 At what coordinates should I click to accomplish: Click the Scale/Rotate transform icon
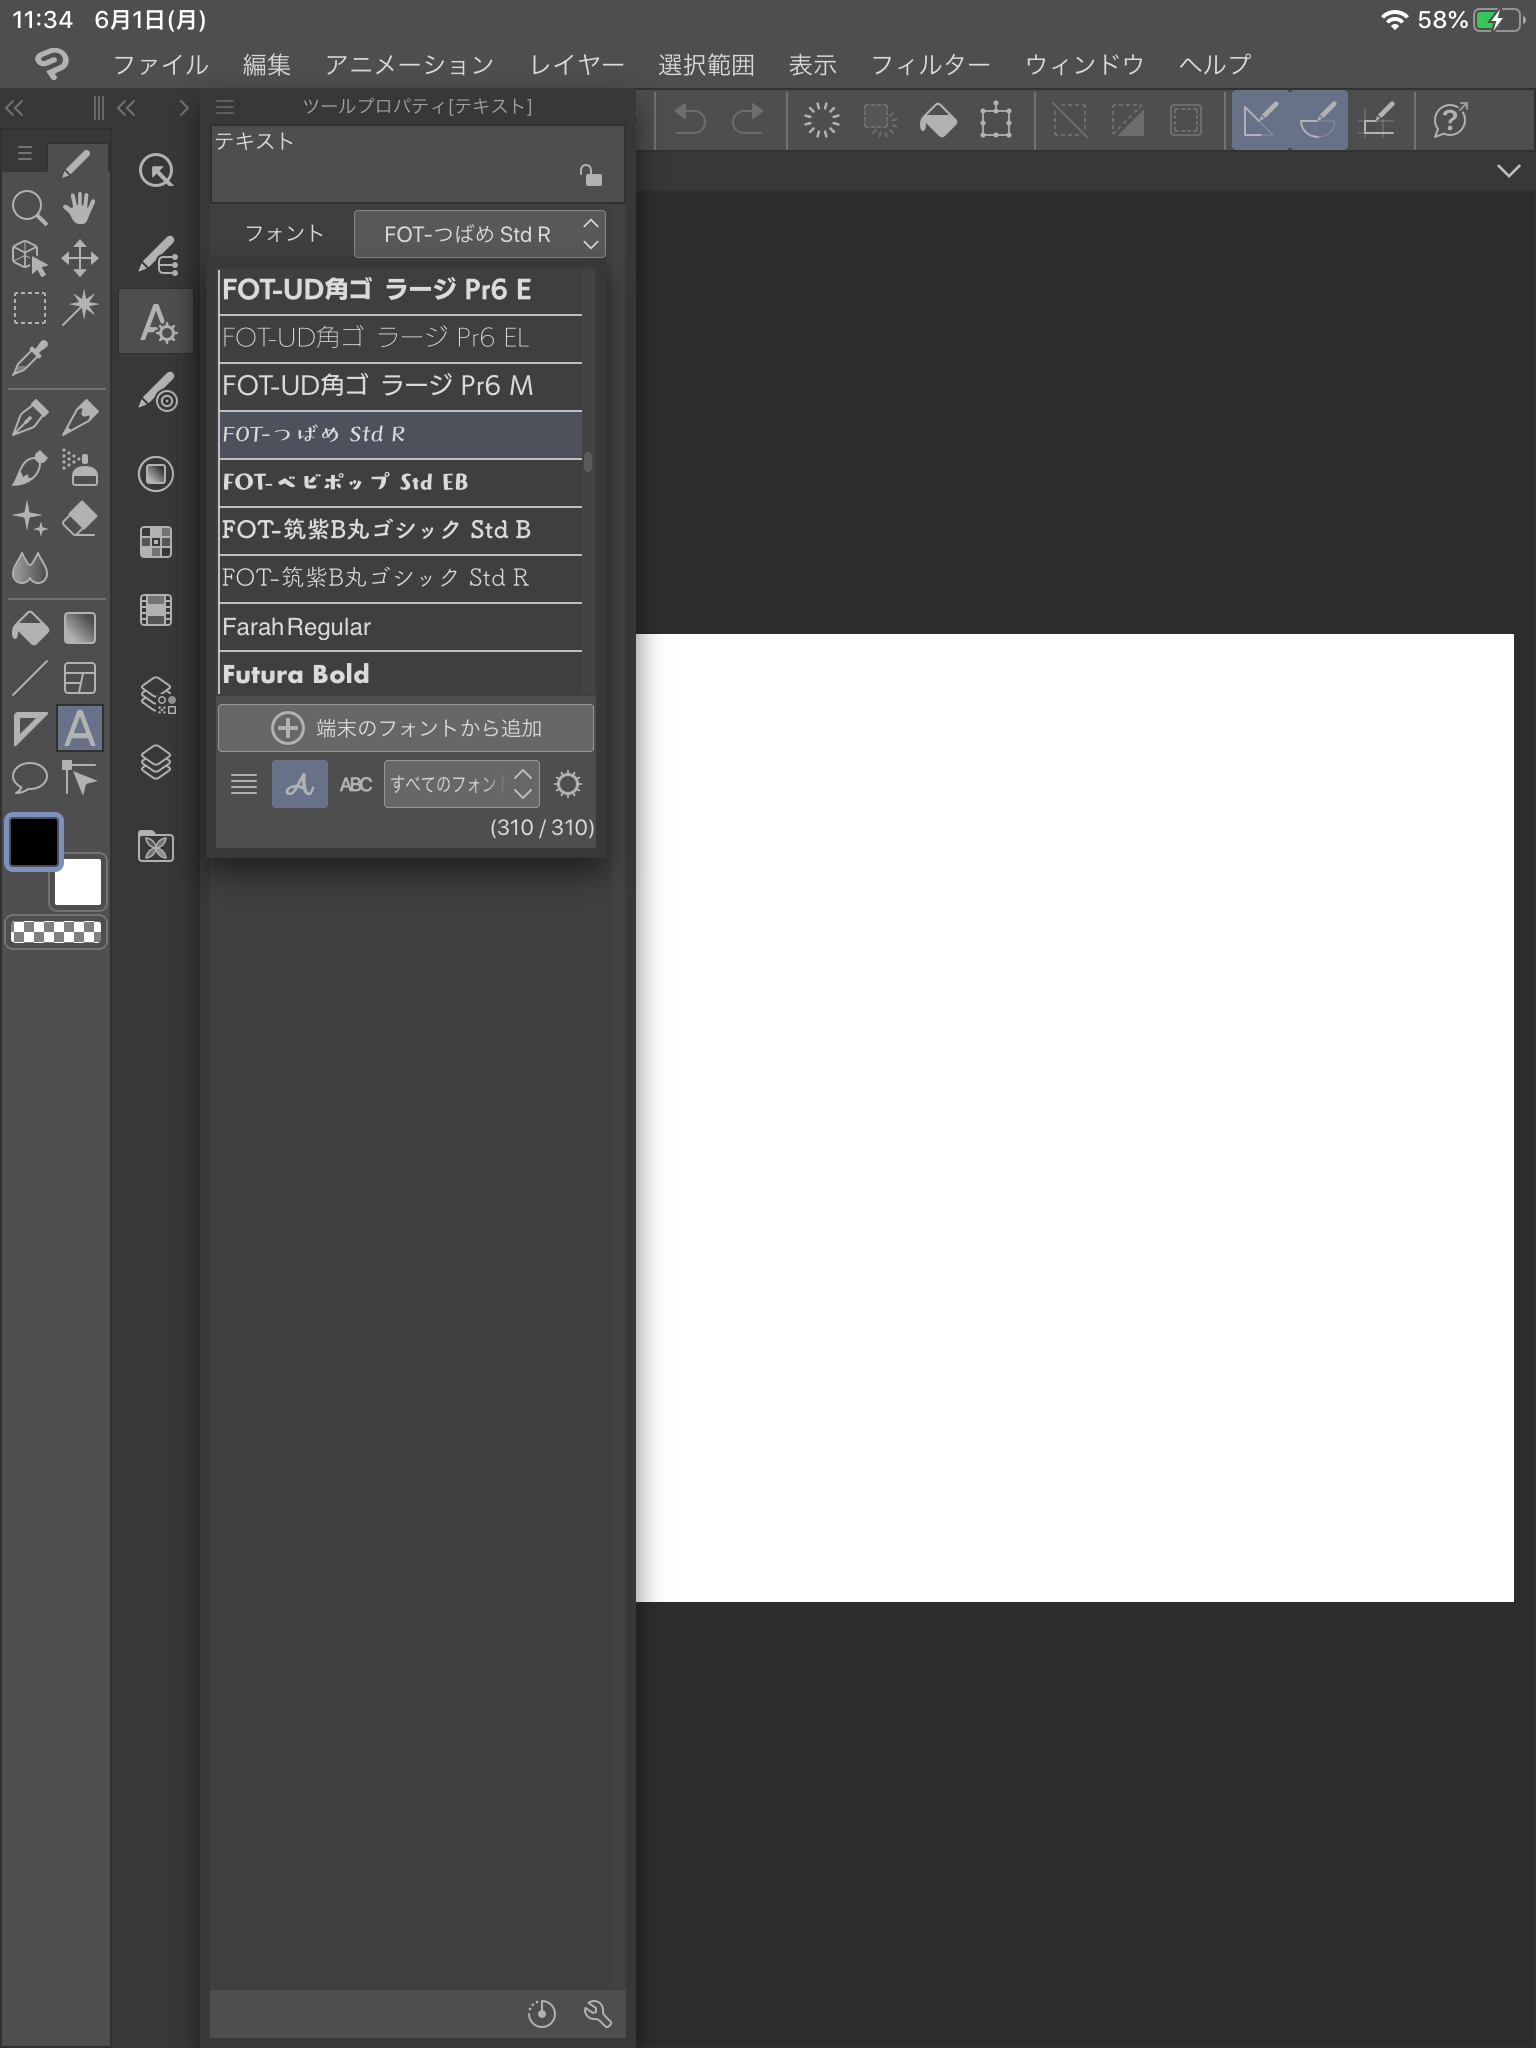(x=996, y=120)
